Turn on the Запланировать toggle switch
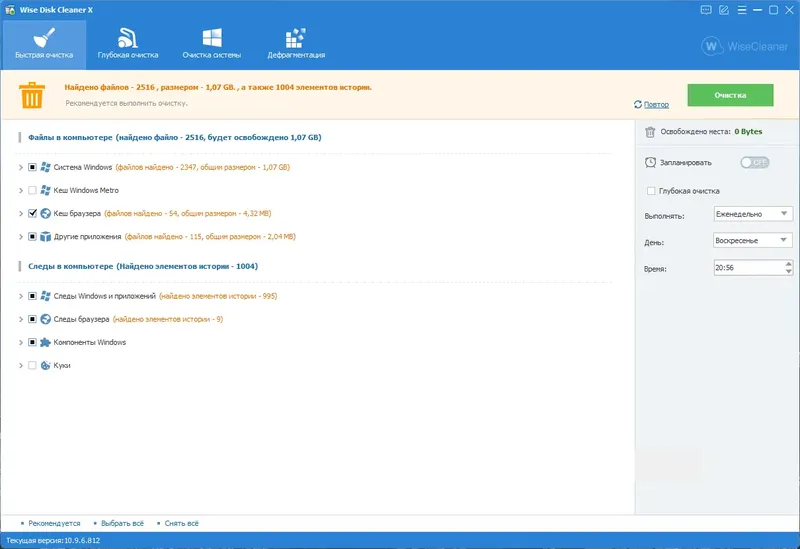 coord(755,163)
